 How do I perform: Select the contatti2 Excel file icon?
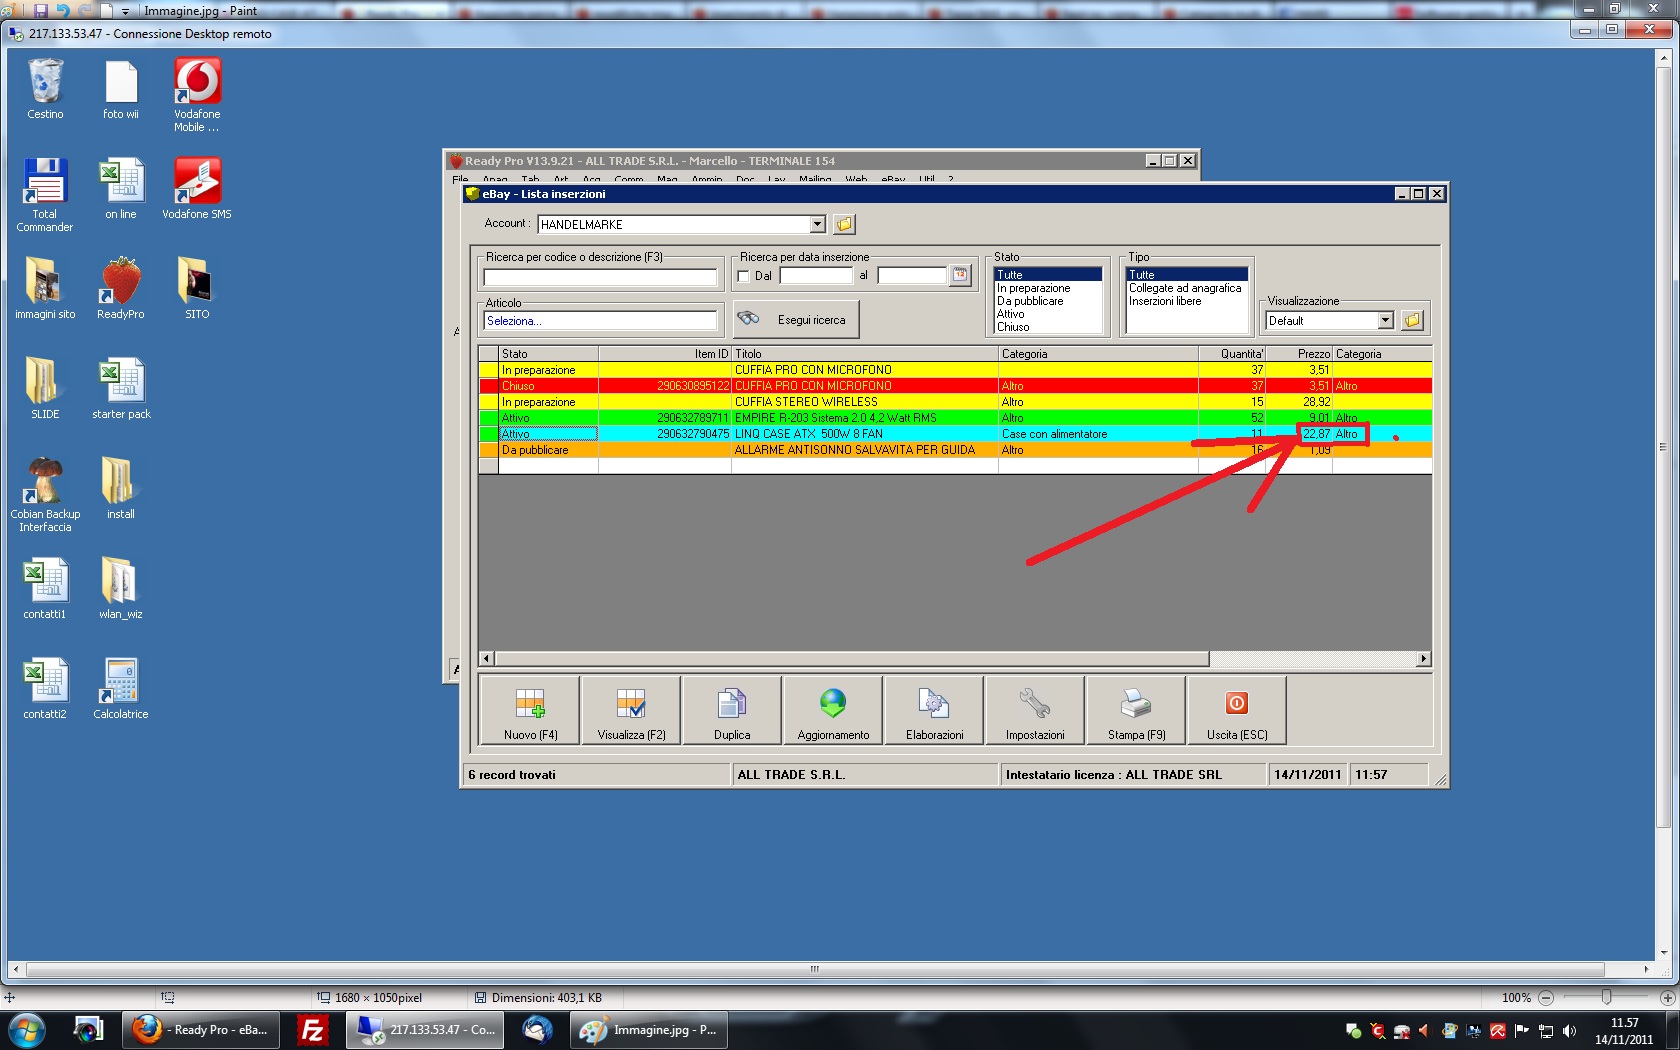[45, 688]
